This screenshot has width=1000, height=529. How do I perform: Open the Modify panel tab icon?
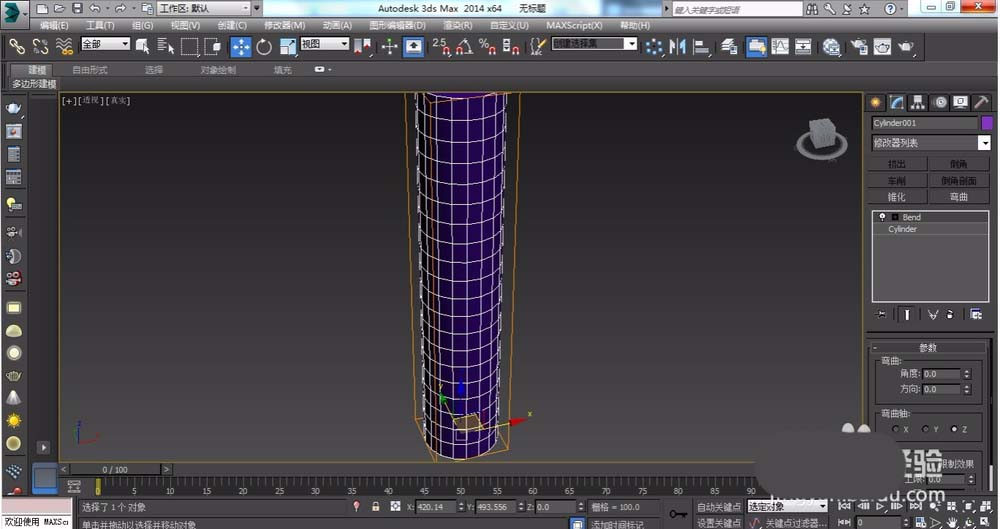[897, 102]
